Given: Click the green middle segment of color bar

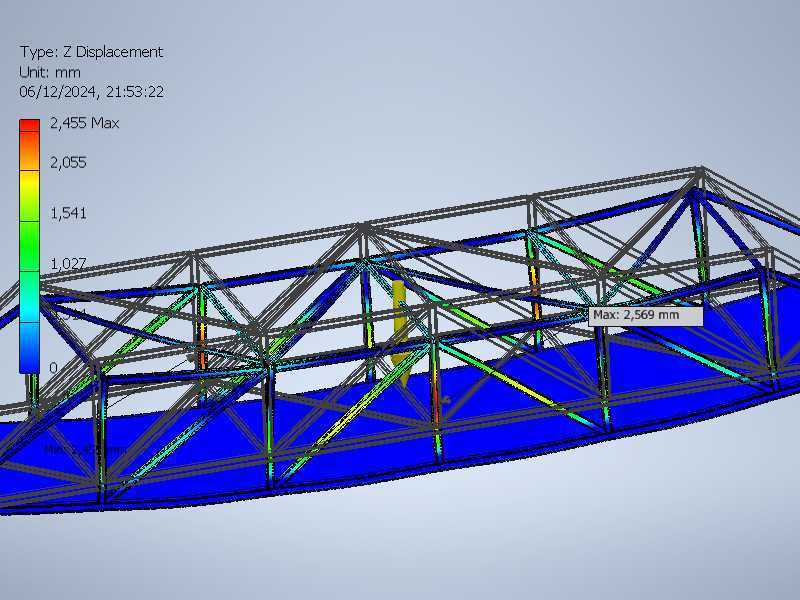Looking at the screenshot, I should (29, 246).
